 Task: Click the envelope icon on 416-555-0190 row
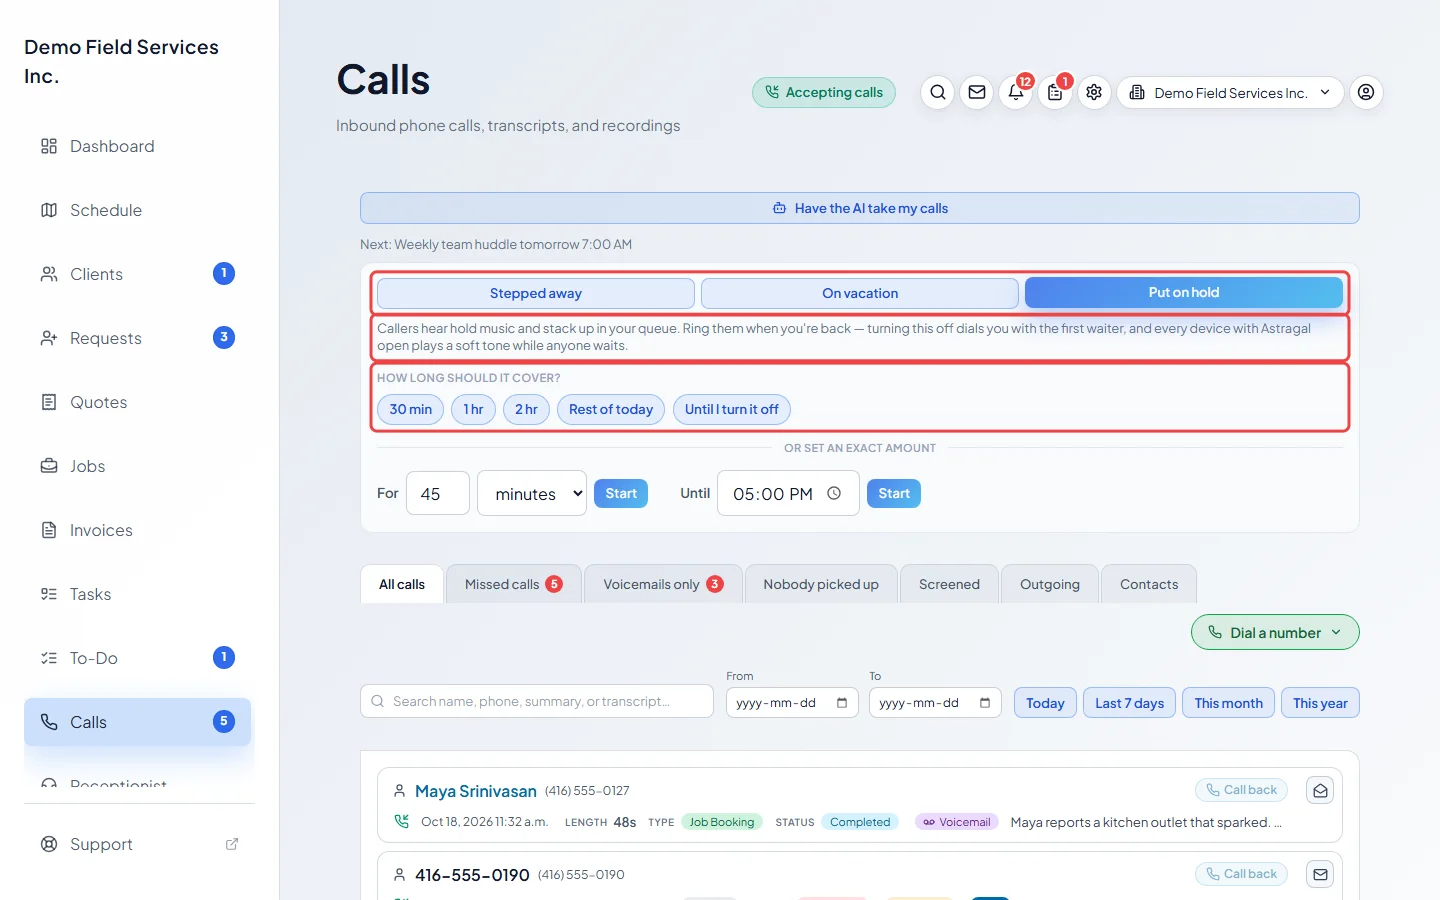(x=1320, y=875)
